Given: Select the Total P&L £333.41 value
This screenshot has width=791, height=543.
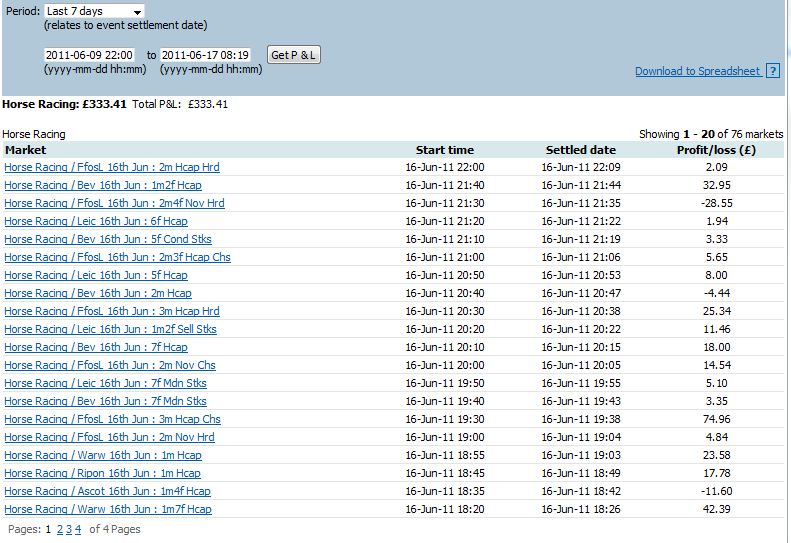Looking at the screenshot, I should point(208,104).
